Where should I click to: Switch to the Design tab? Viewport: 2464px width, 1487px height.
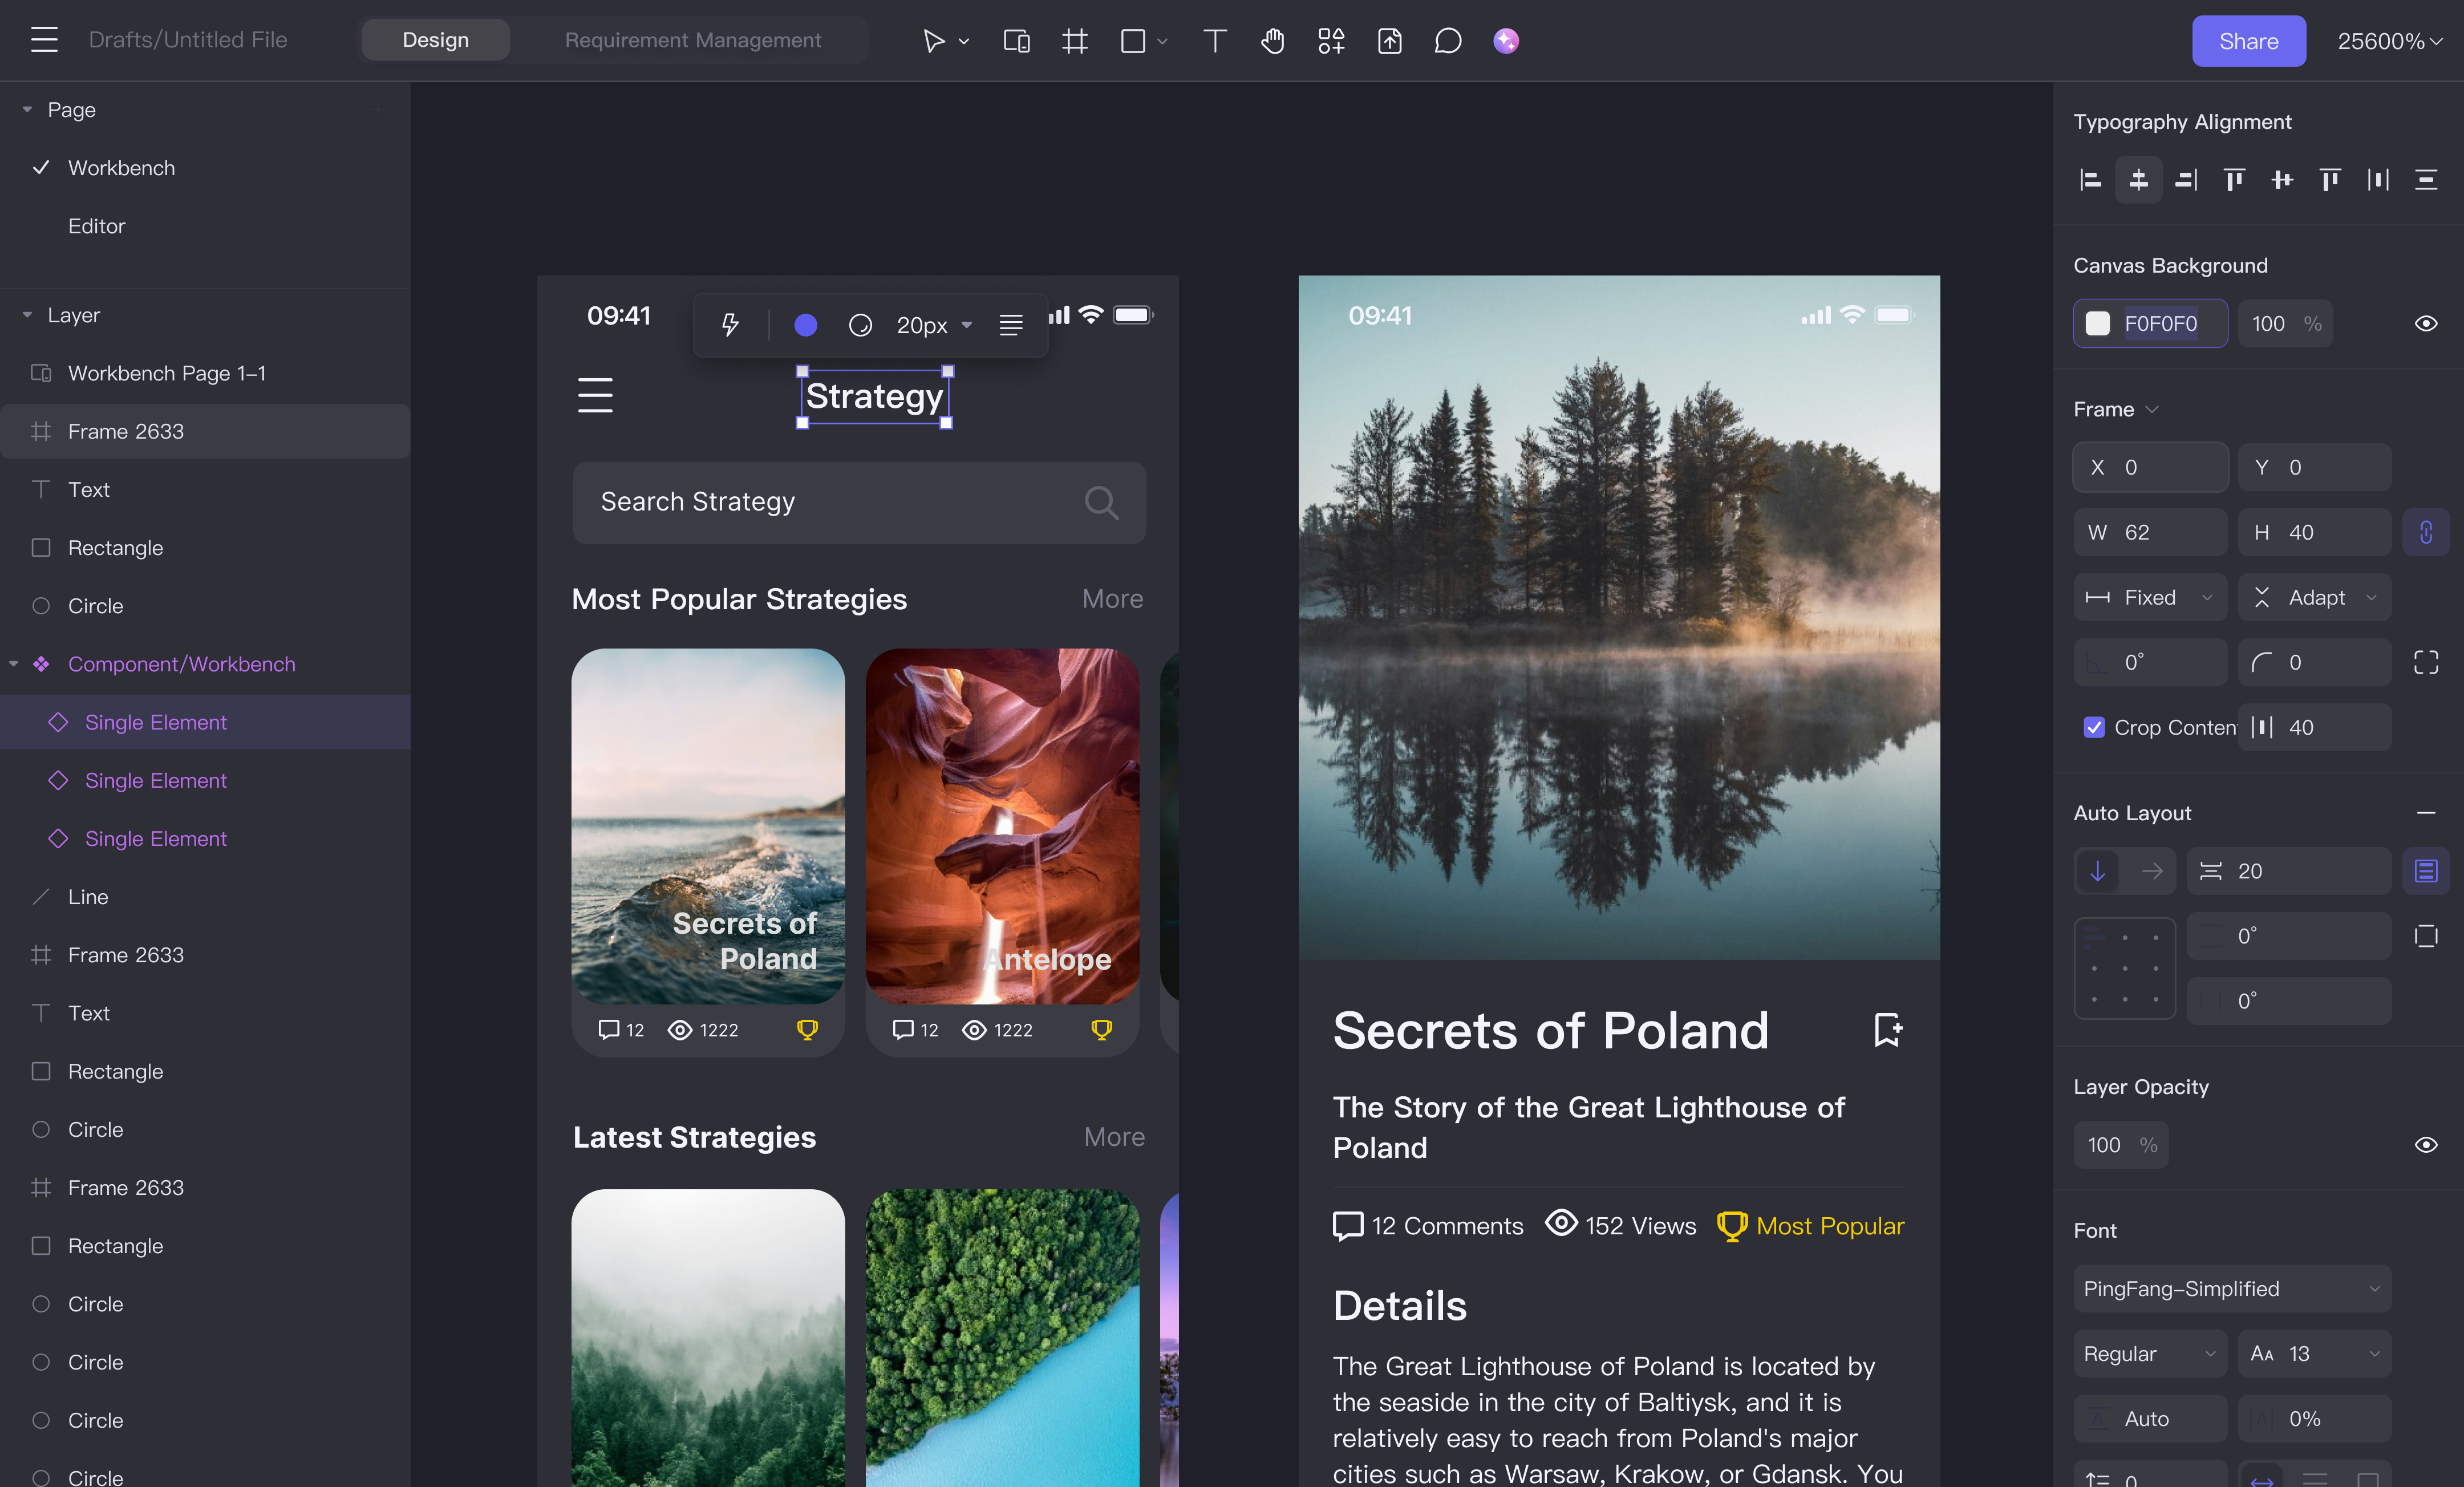[x=435, y=40]
